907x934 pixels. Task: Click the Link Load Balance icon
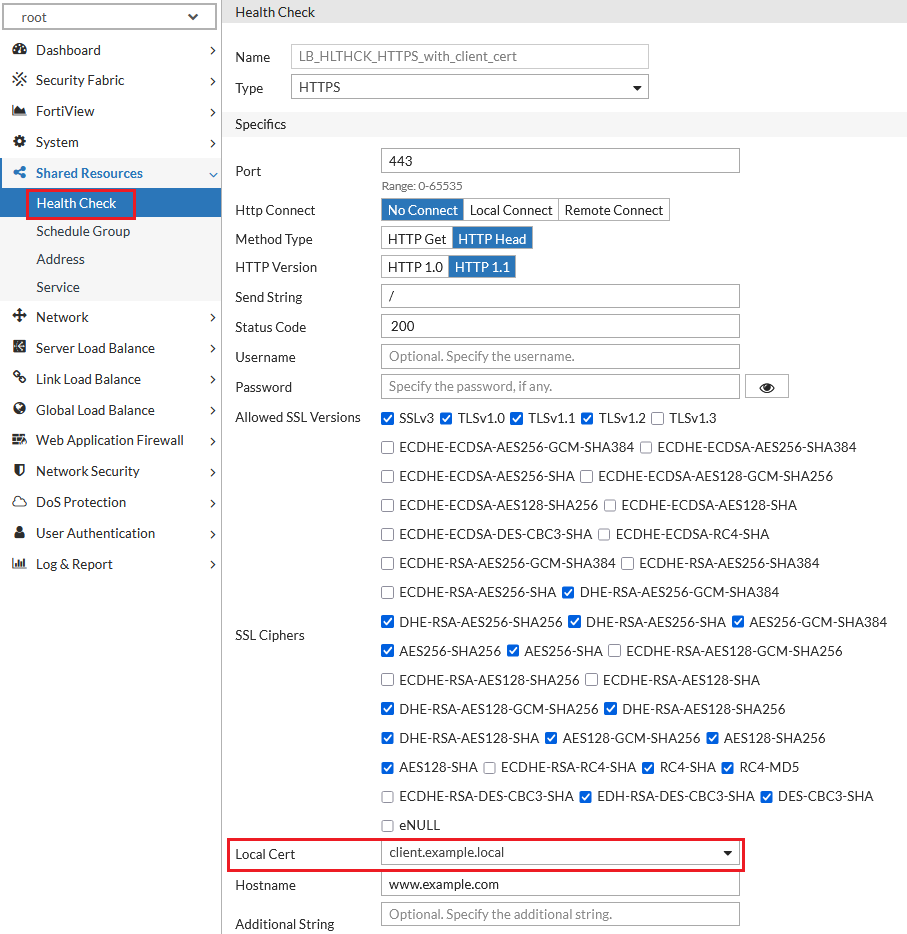20,378
